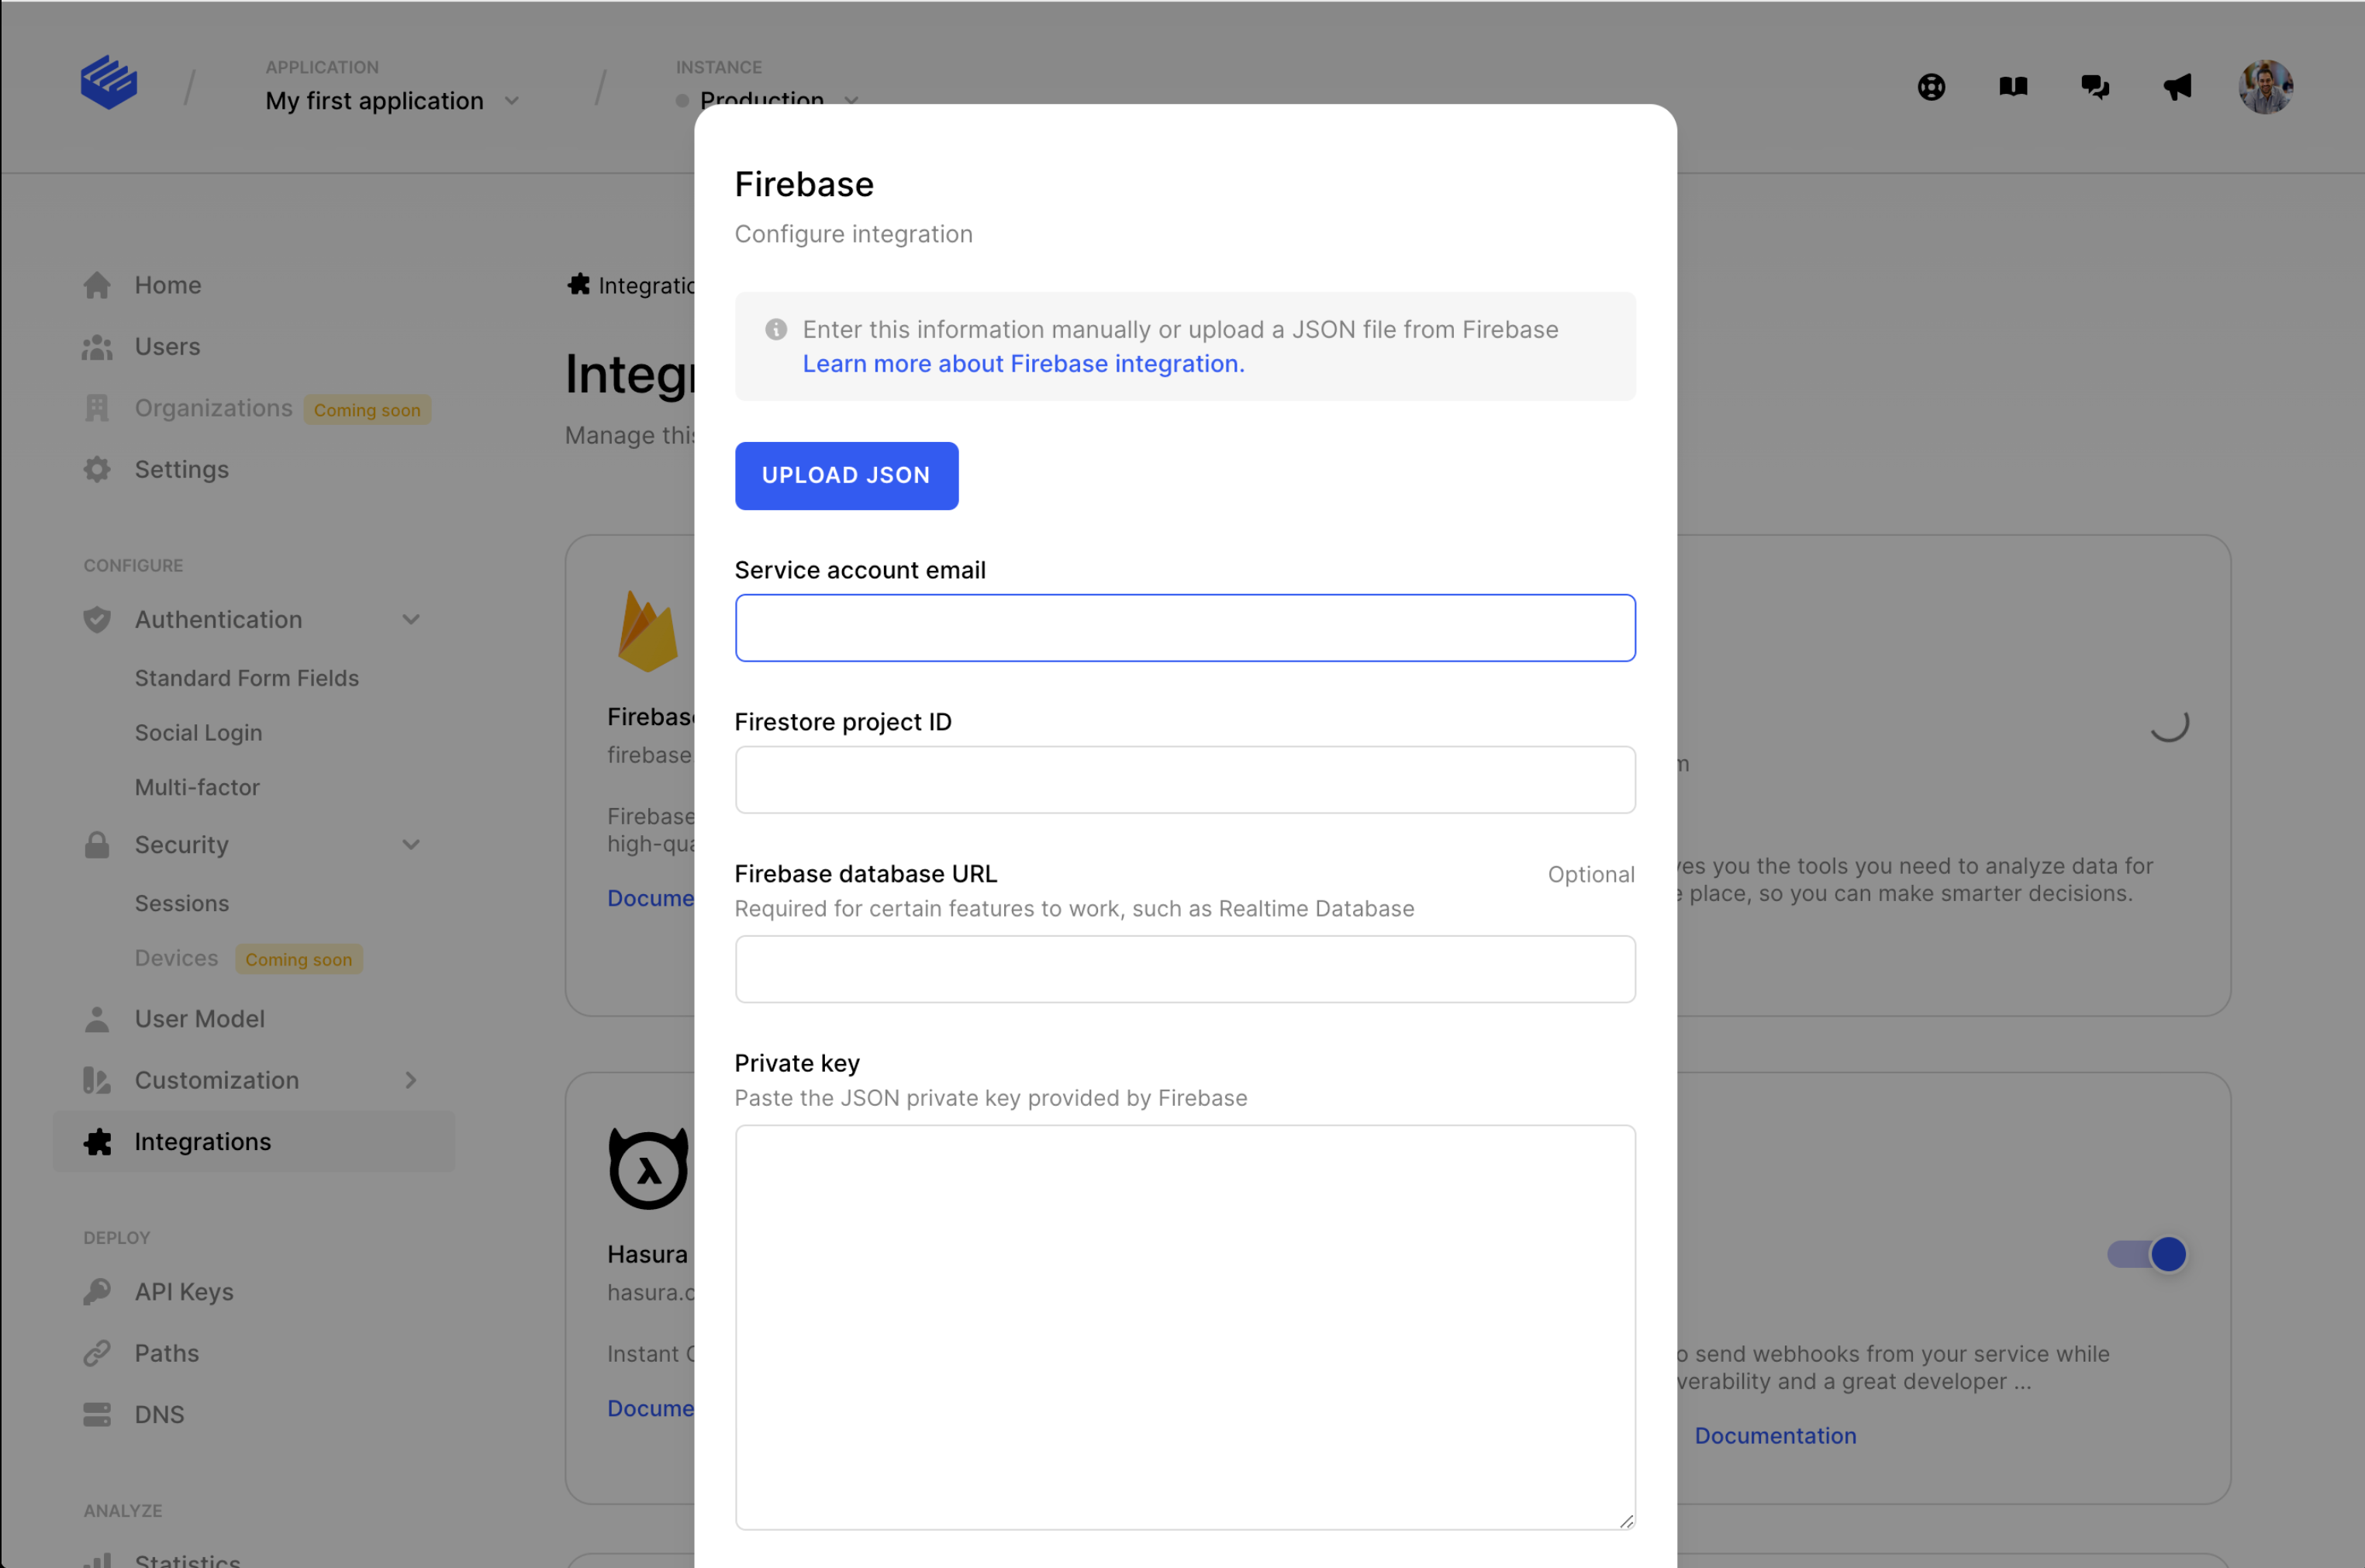Screen dimensions: 2365x1568
Task: Click the Authentication shield icon
Action: [x=97, y=619]
